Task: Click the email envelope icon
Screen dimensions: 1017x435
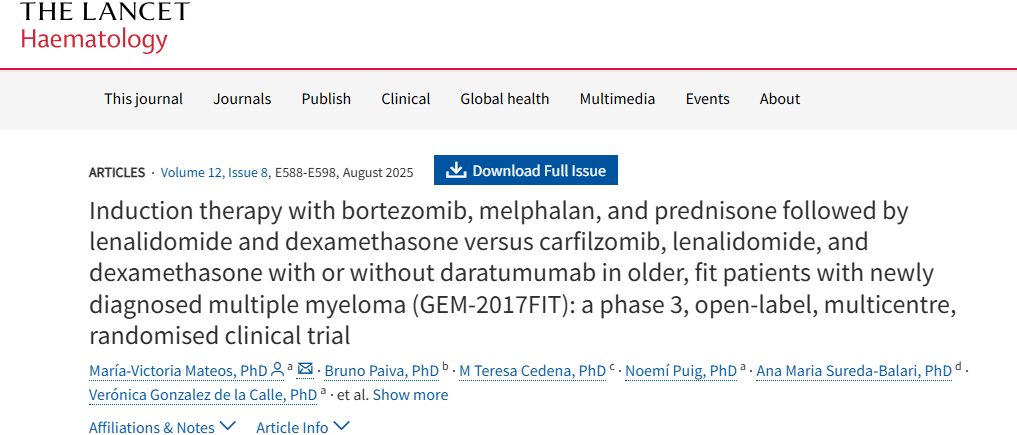Action: pyautogui.click(x=305, y=370)
